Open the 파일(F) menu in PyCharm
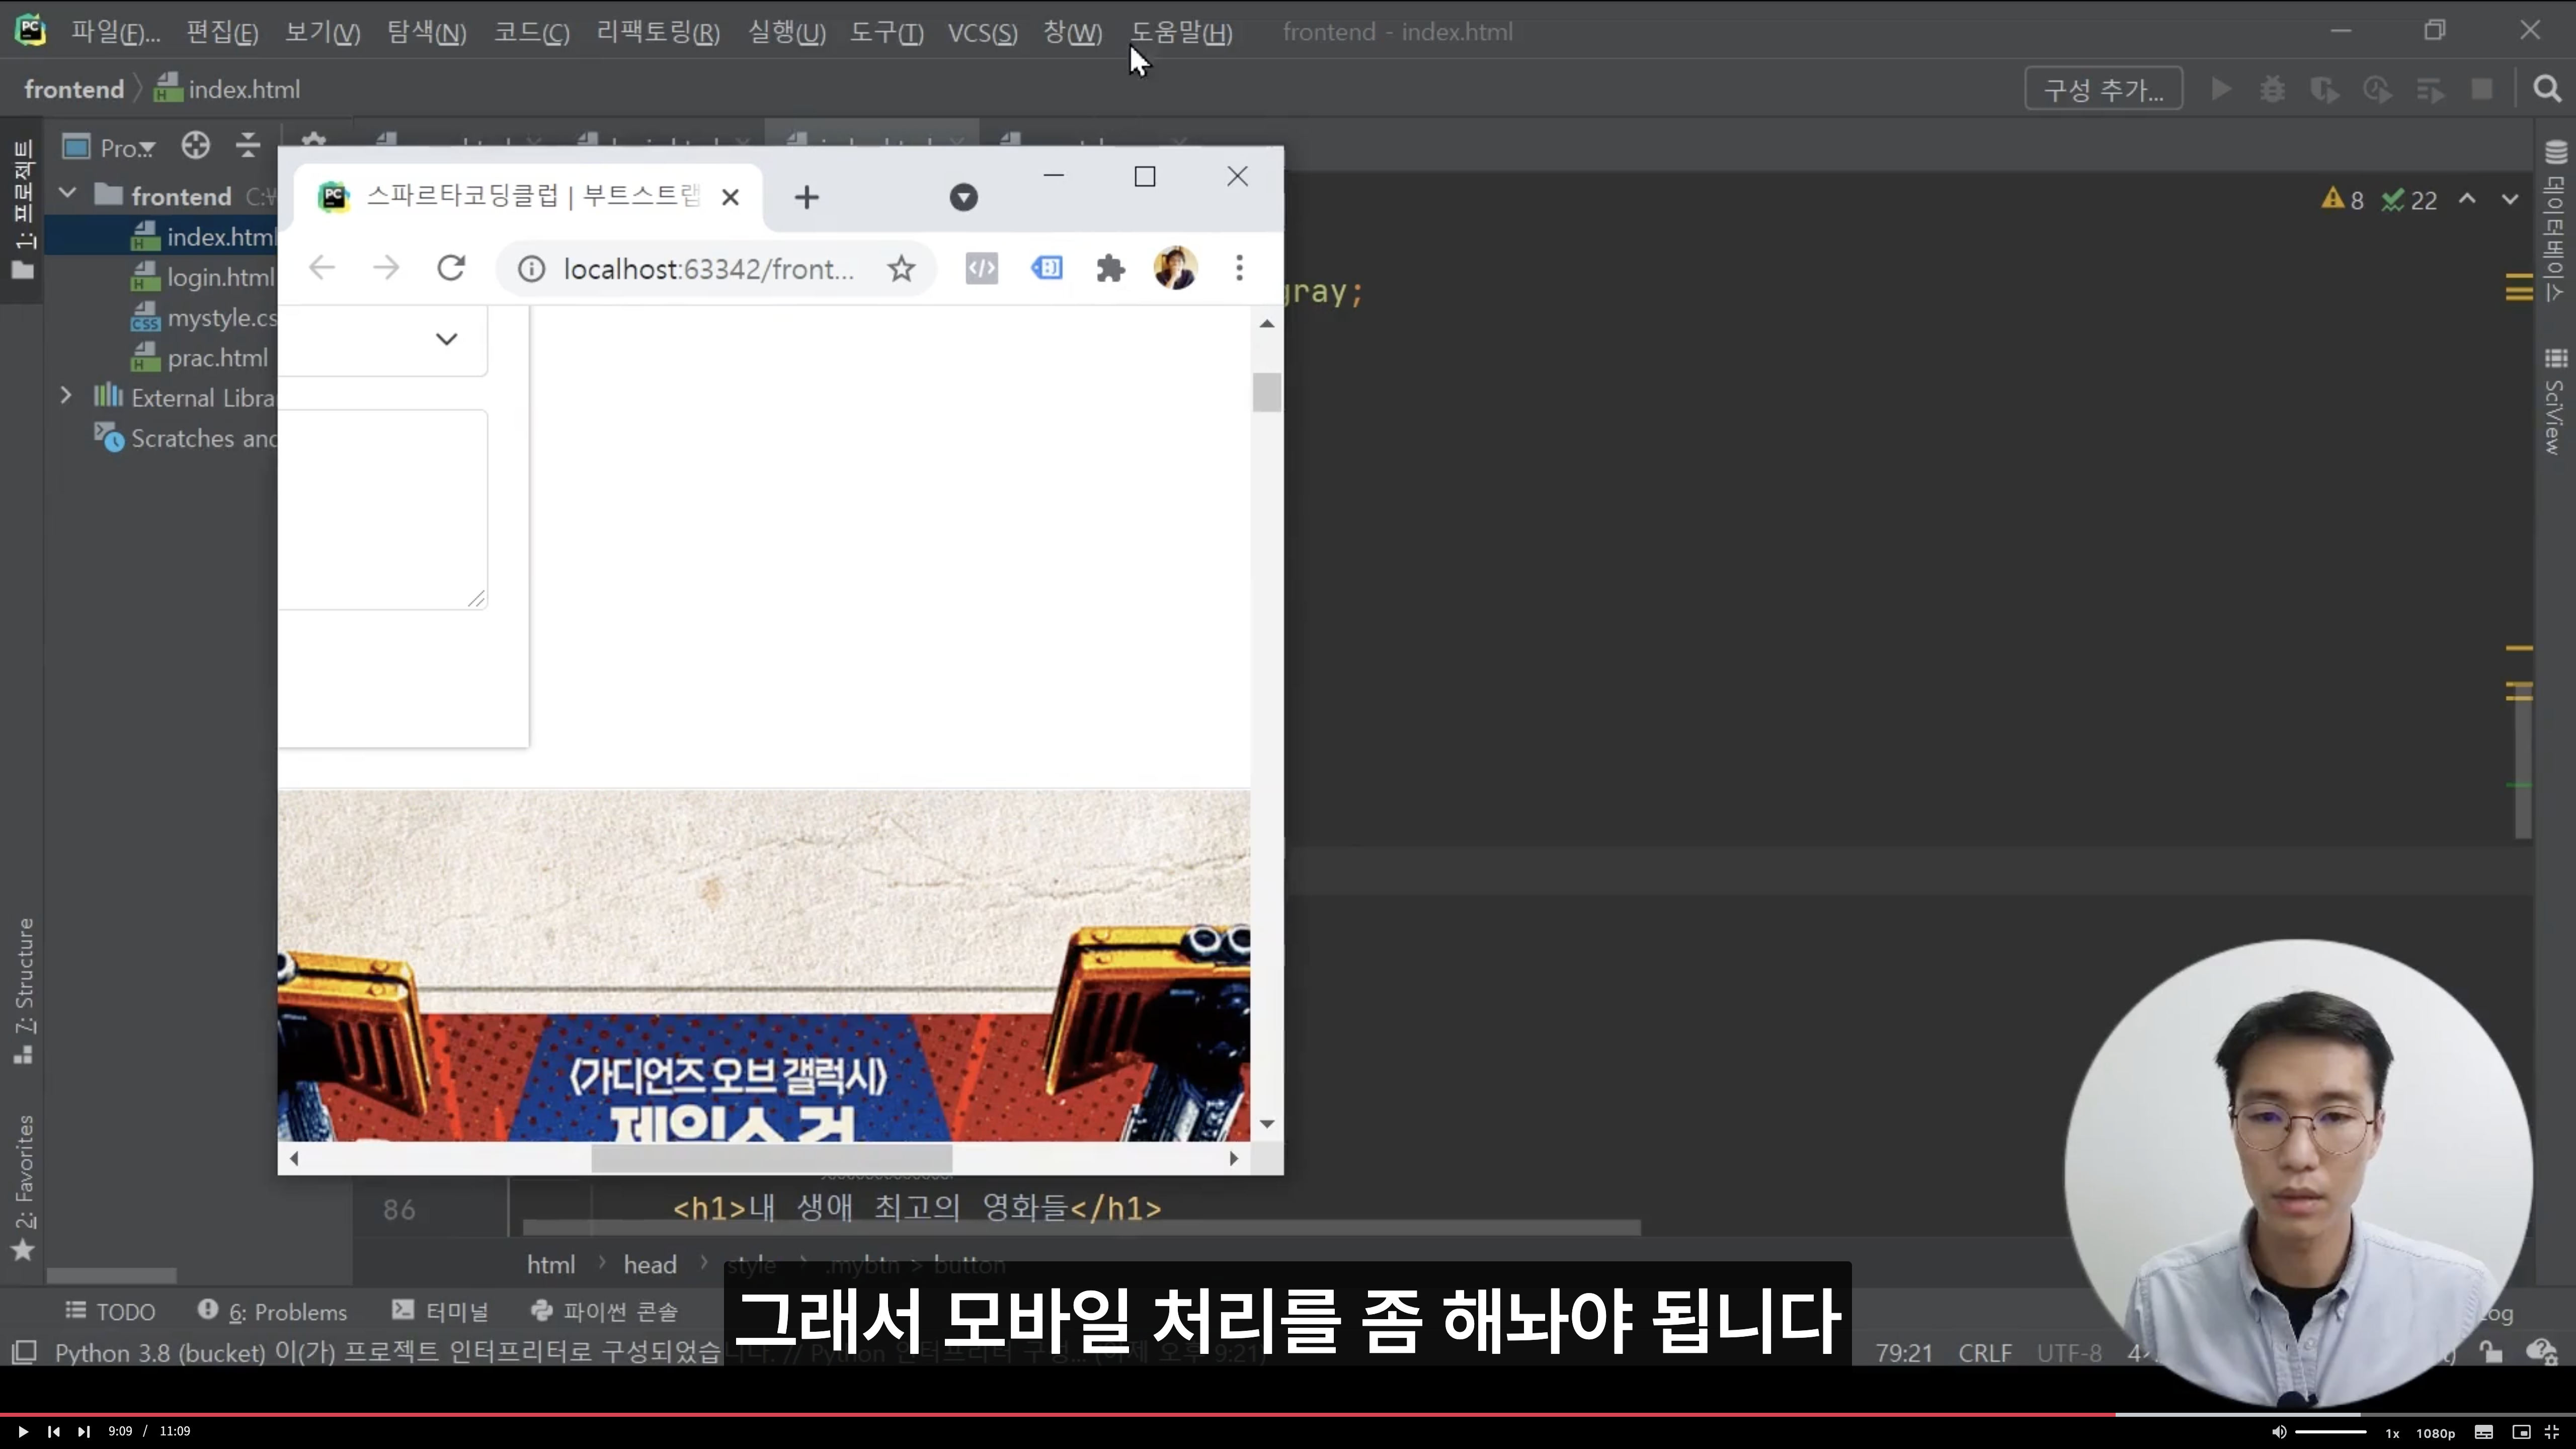 [x=115, y=32]
